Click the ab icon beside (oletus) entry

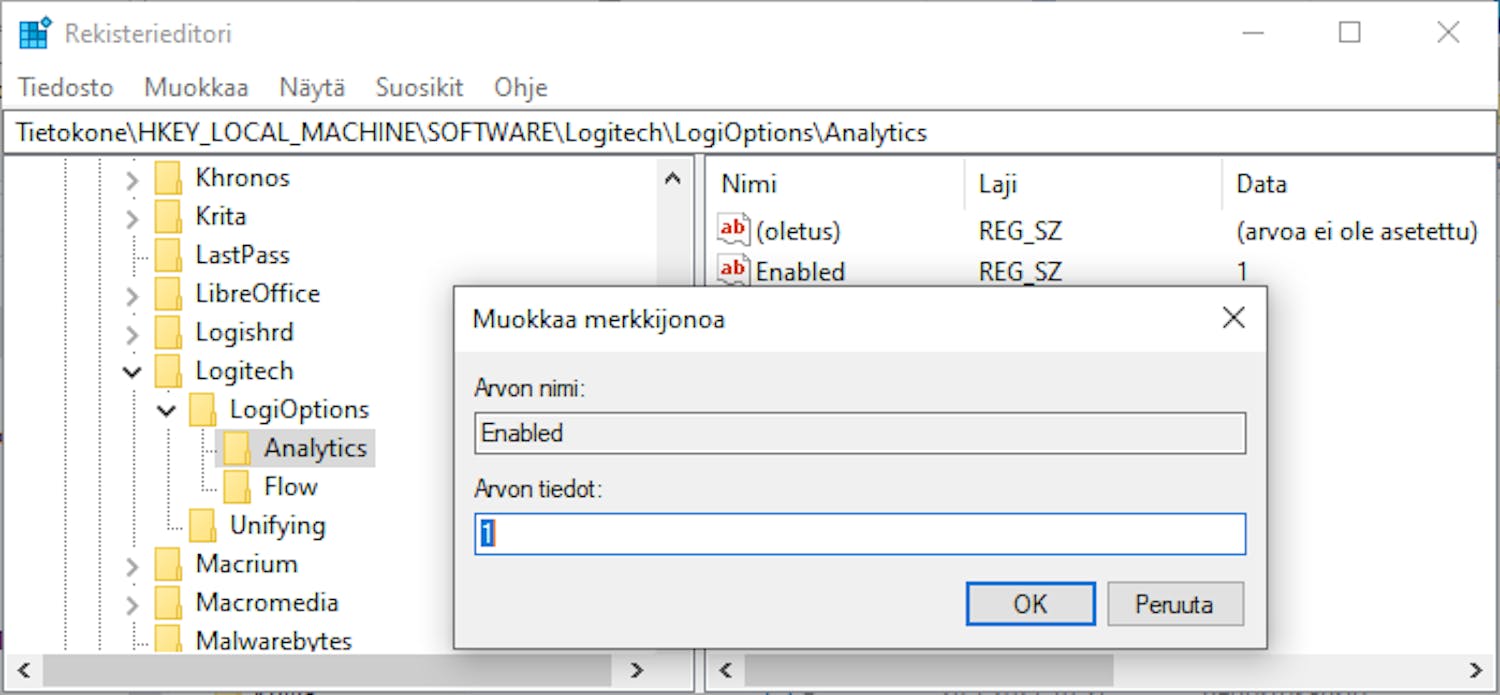tap(732, 229)
